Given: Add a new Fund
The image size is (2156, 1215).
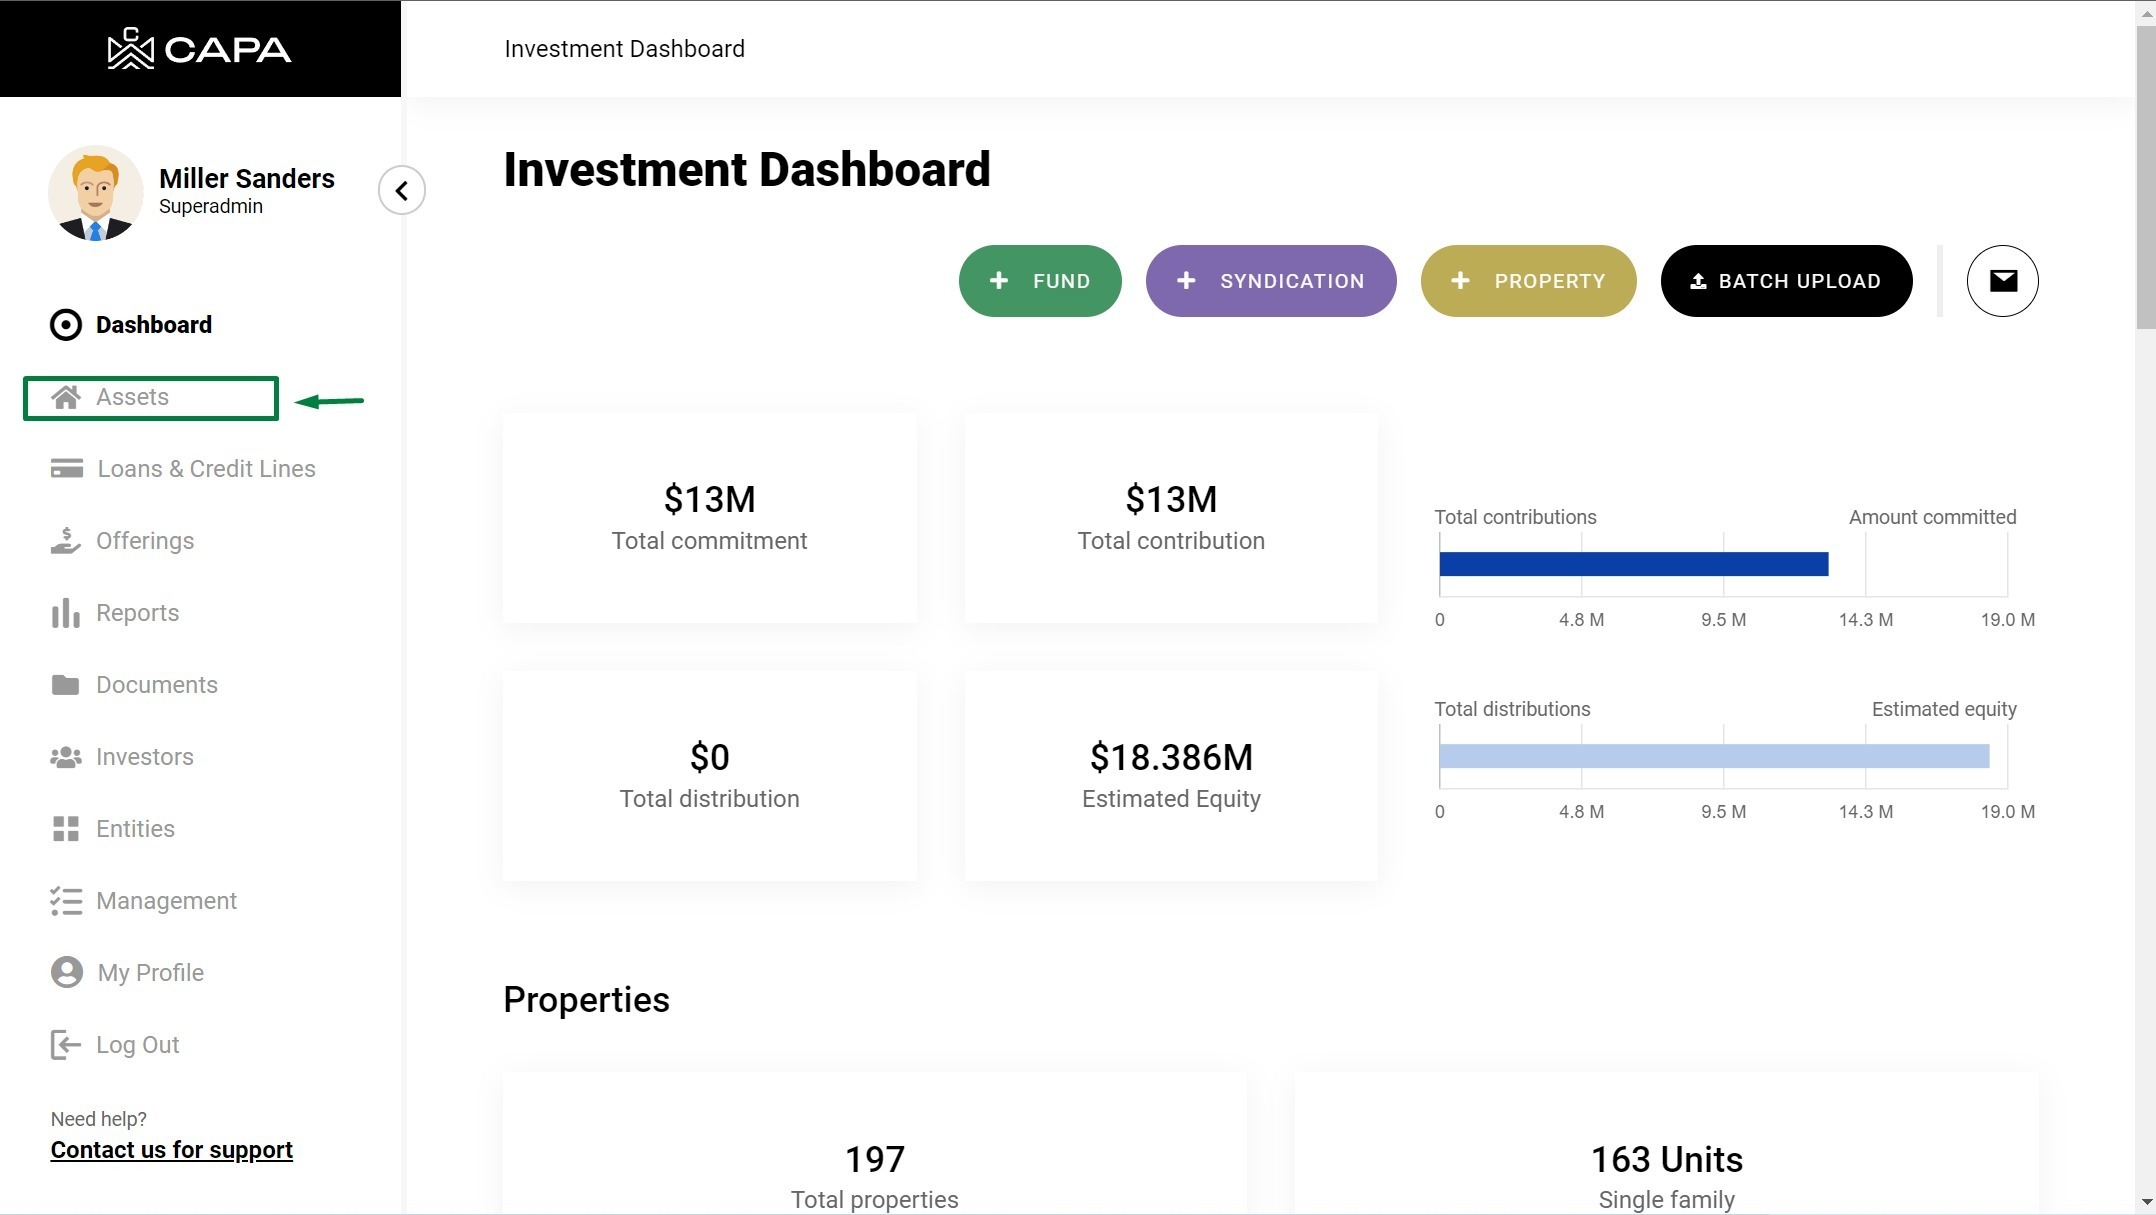Looking at the screenshot, I should pyautogui.click(x=1040, y=281).
